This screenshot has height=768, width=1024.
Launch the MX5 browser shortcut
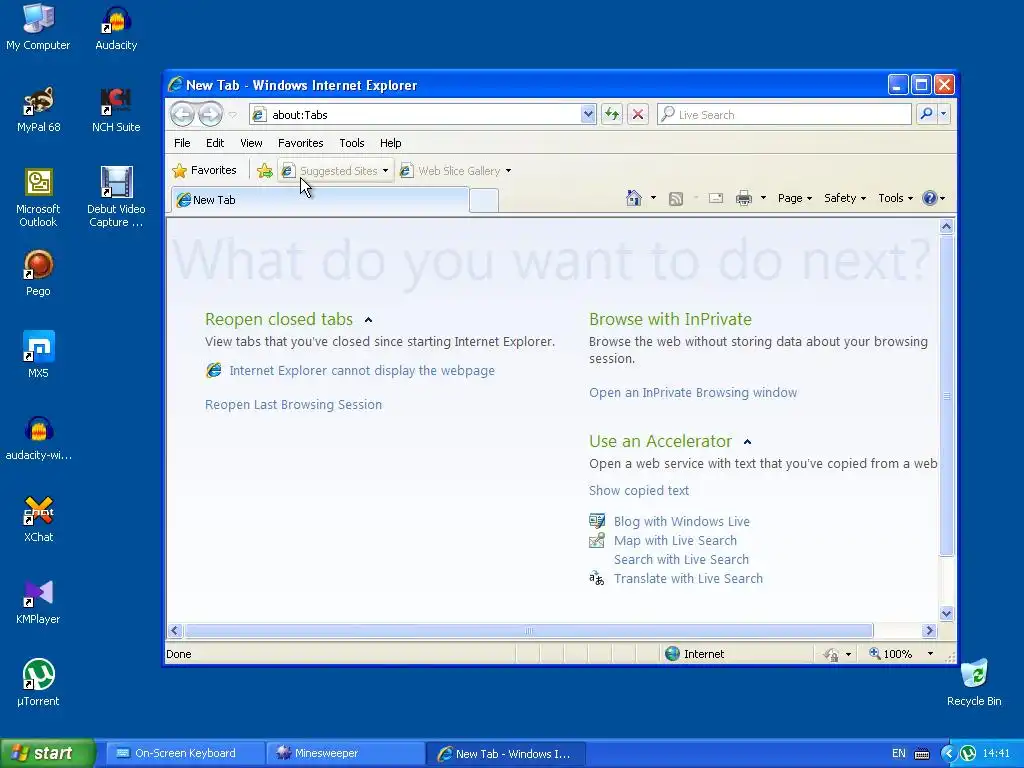point(38,356)
